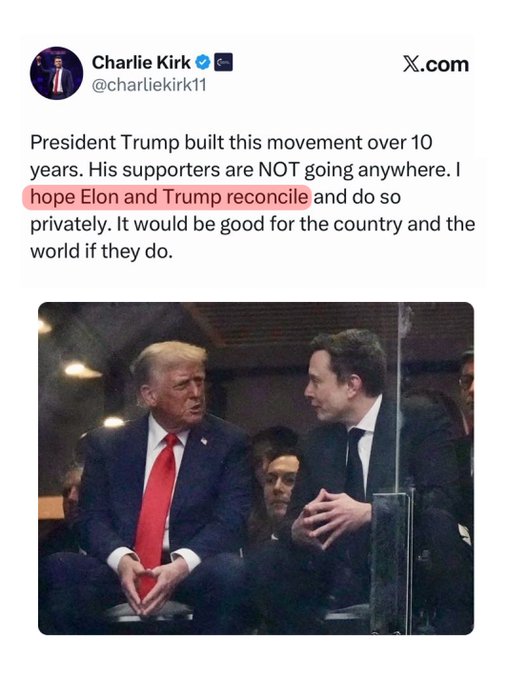Open the @charliekirk11 handle link
507x680 pixels.
149,85
